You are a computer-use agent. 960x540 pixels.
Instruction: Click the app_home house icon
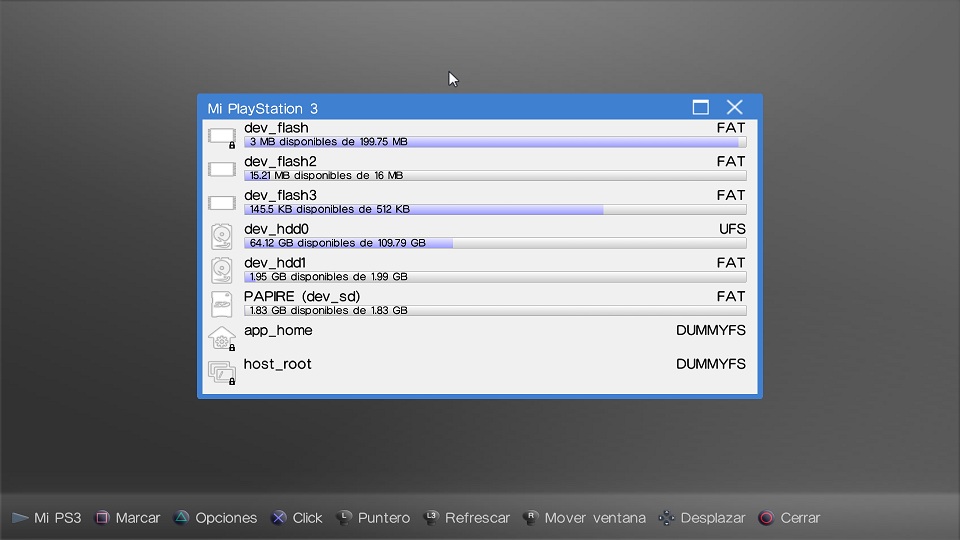click(222, 338)
